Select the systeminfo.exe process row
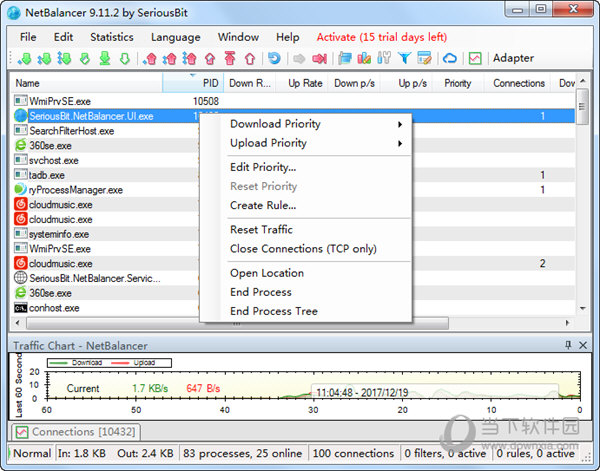This screenshot has height=471, width=600. tap(293, 234)
